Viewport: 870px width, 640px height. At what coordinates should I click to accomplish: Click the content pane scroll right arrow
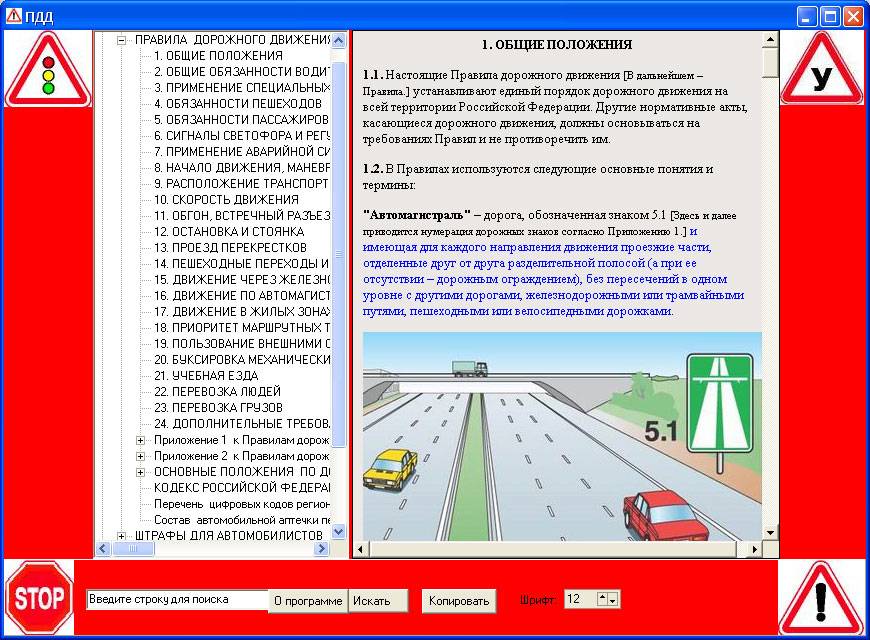pyautogui.click(x=755, y=550)
